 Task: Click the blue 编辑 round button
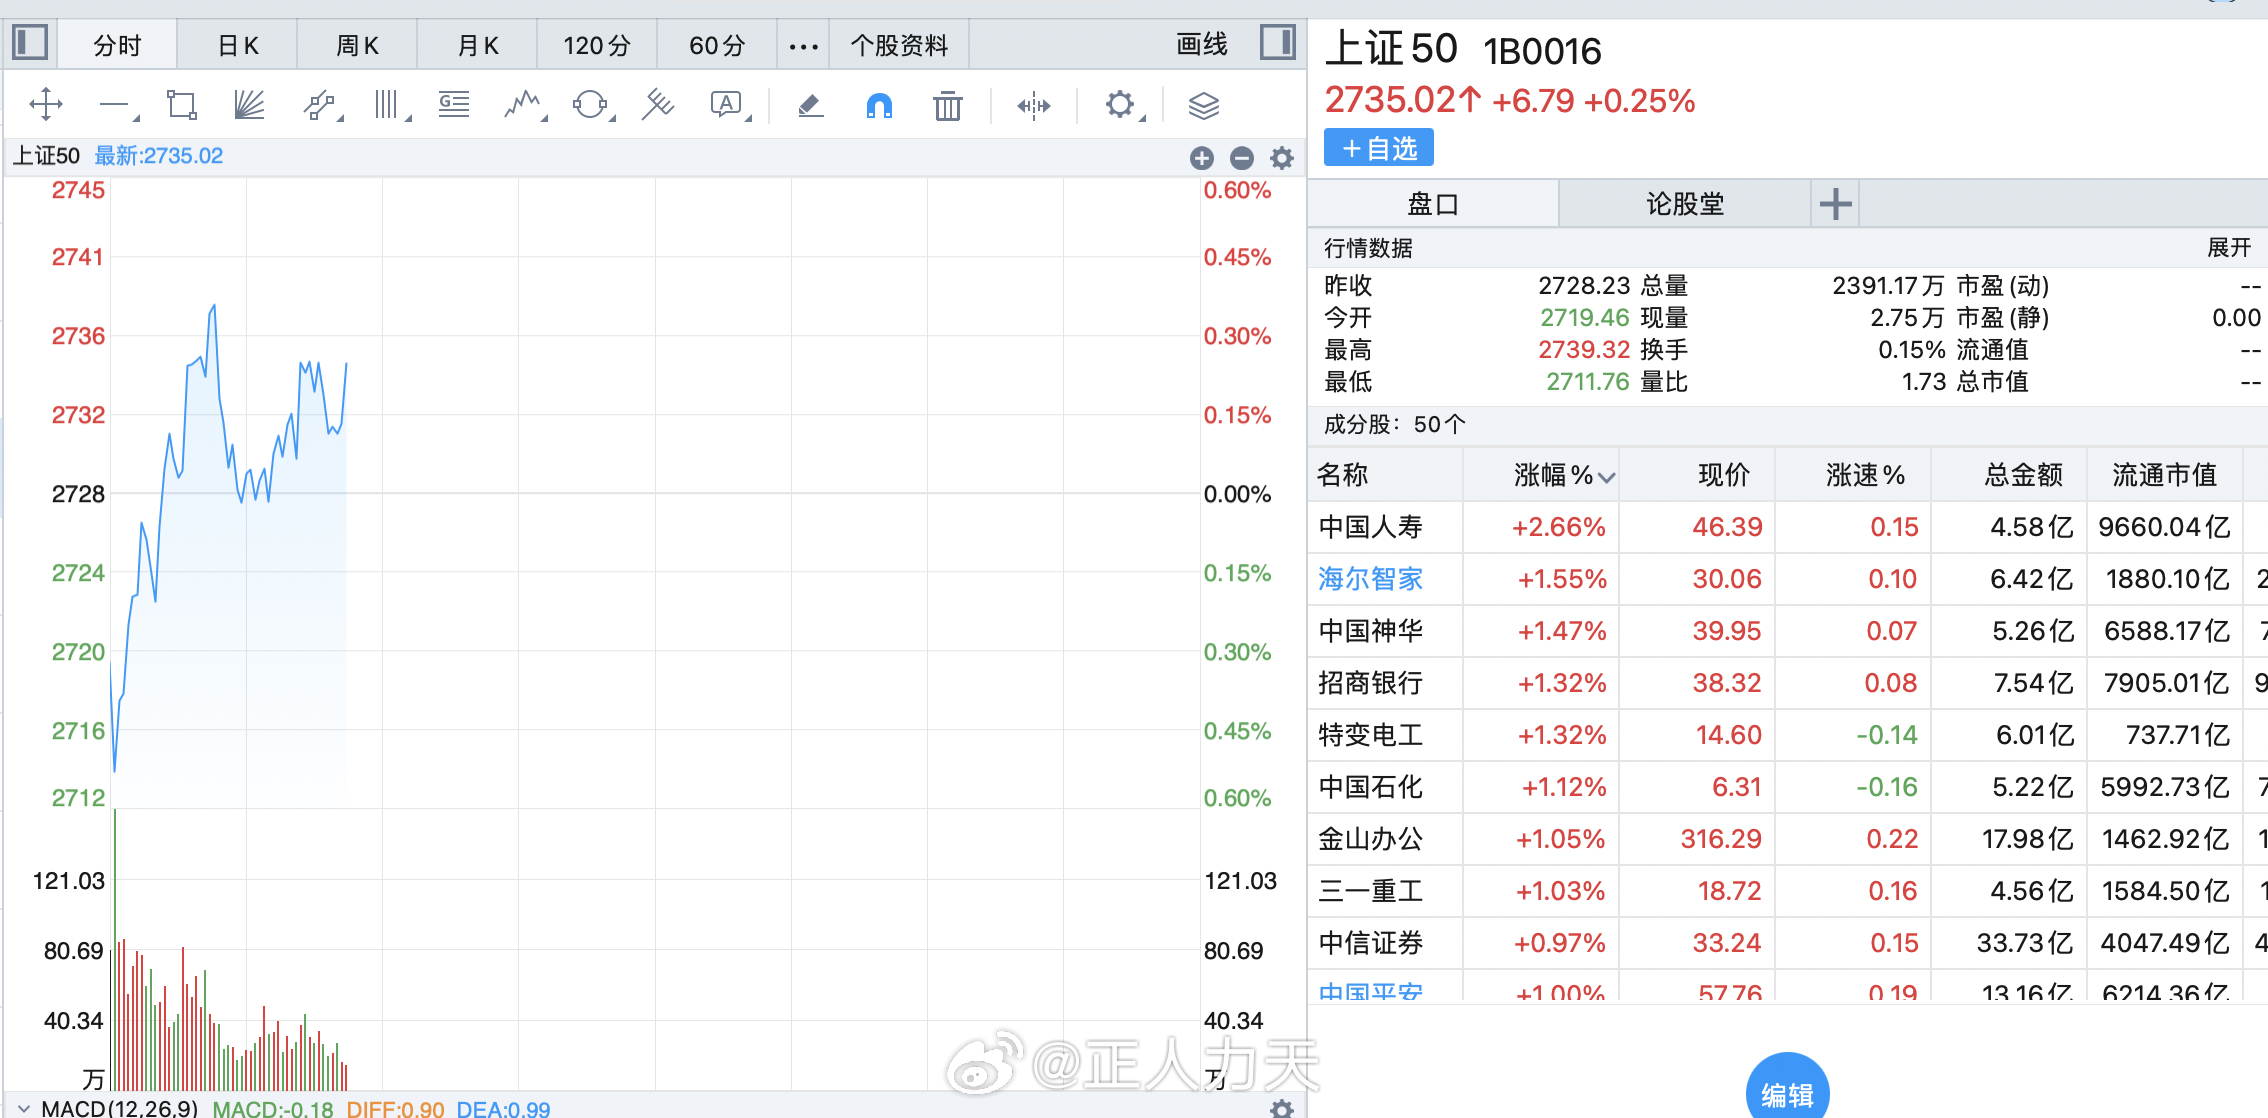[1787, 1090]
